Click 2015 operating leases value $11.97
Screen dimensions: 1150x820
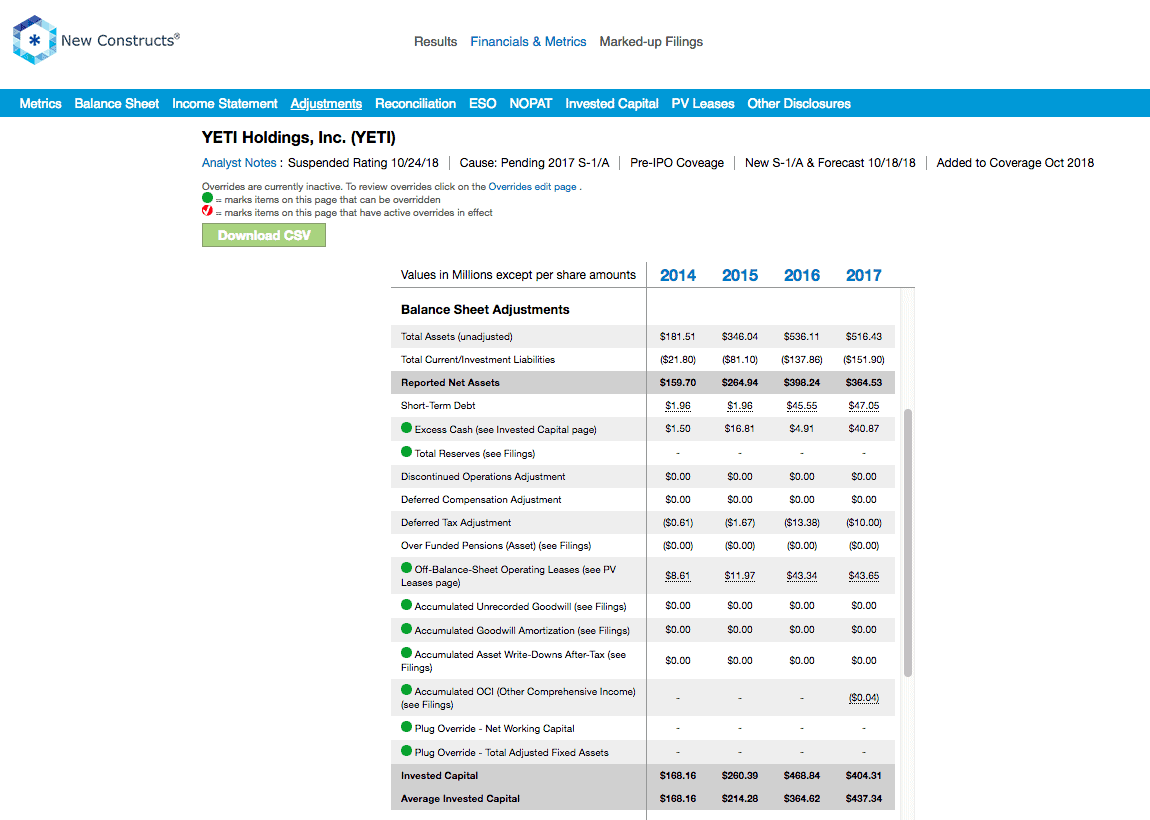pos(740,576)
